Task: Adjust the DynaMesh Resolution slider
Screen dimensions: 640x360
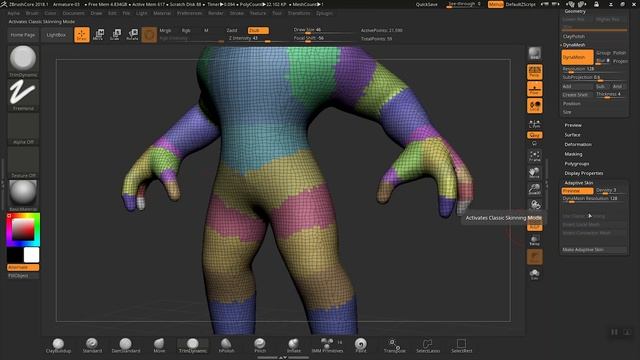Action: click(594, 69)
